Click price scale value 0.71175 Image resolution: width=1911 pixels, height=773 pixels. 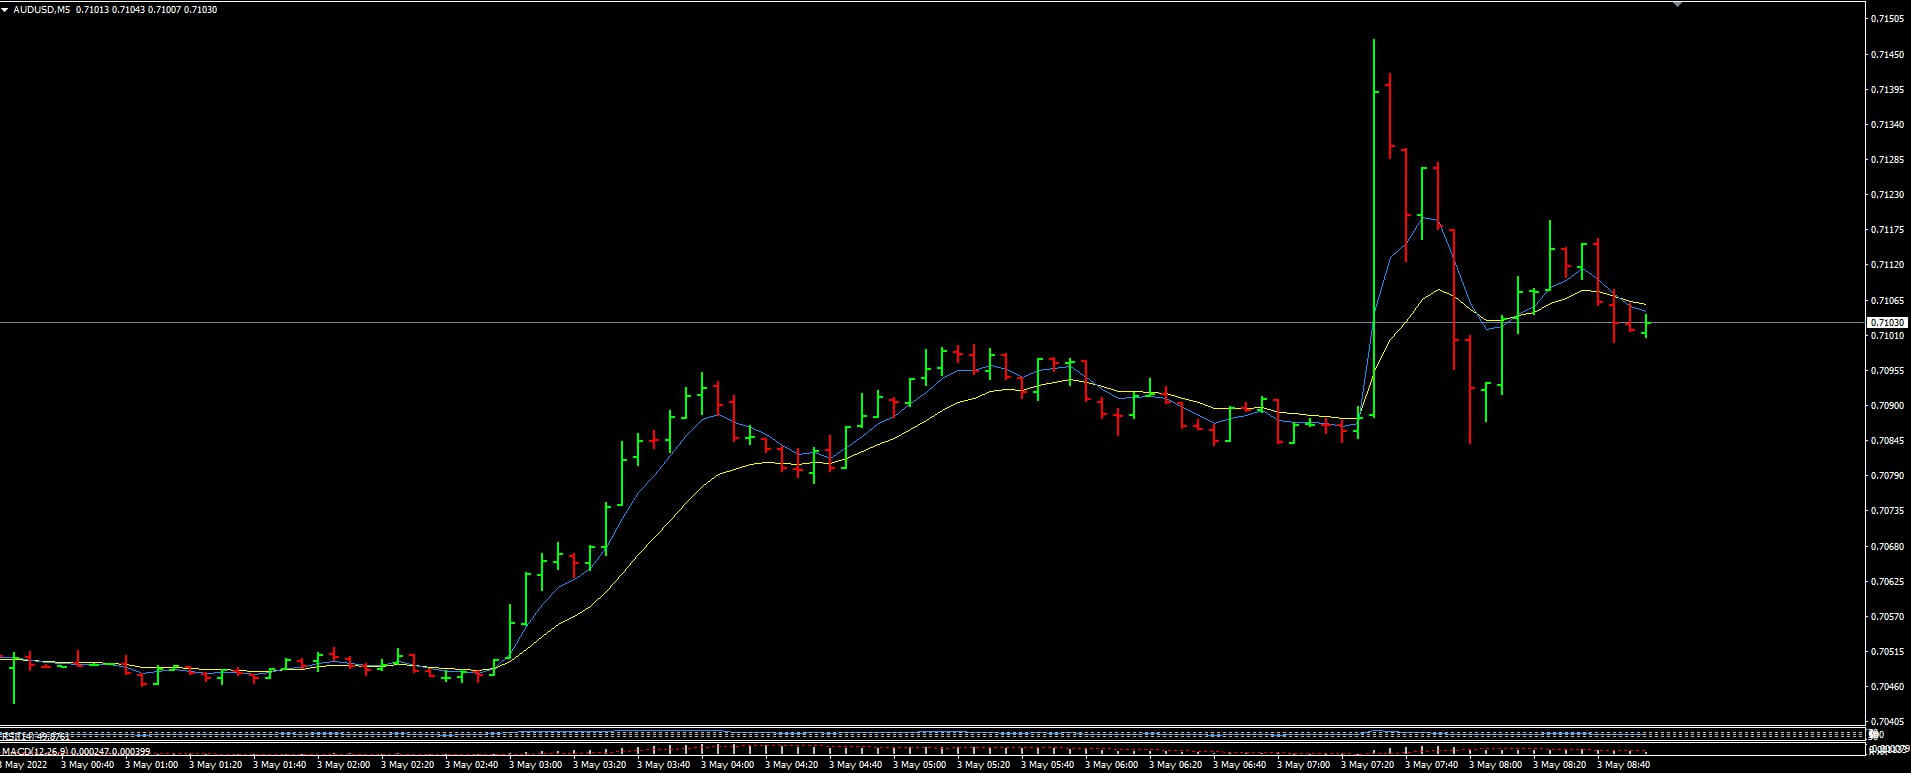[1887, 229]
